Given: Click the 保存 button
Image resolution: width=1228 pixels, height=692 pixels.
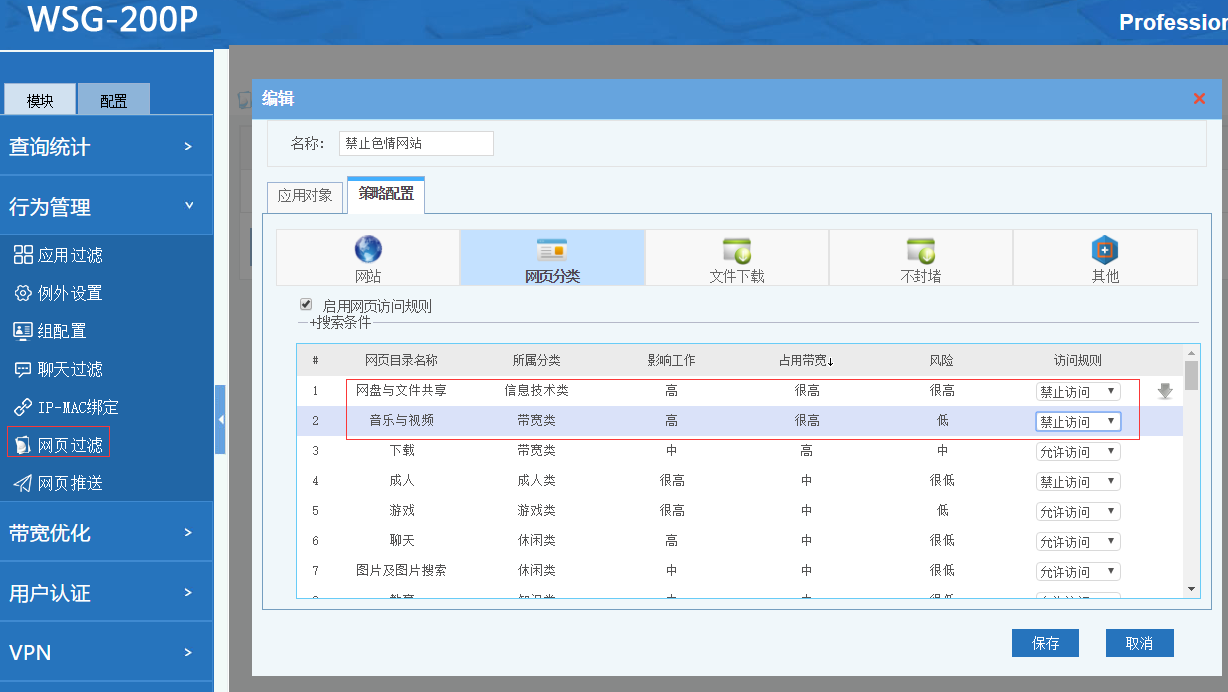Looking at the screenshot, I should pyautogui.click(x=1045, y=643).
